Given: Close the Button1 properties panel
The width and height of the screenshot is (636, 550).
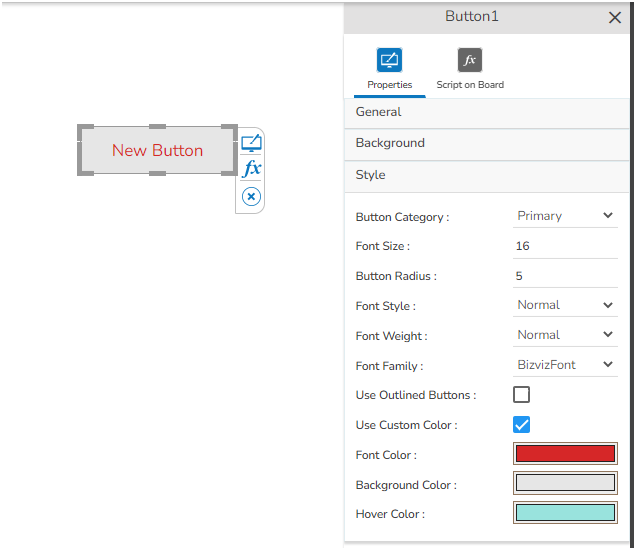Looking at the screenshot, I should pos(615,17).
